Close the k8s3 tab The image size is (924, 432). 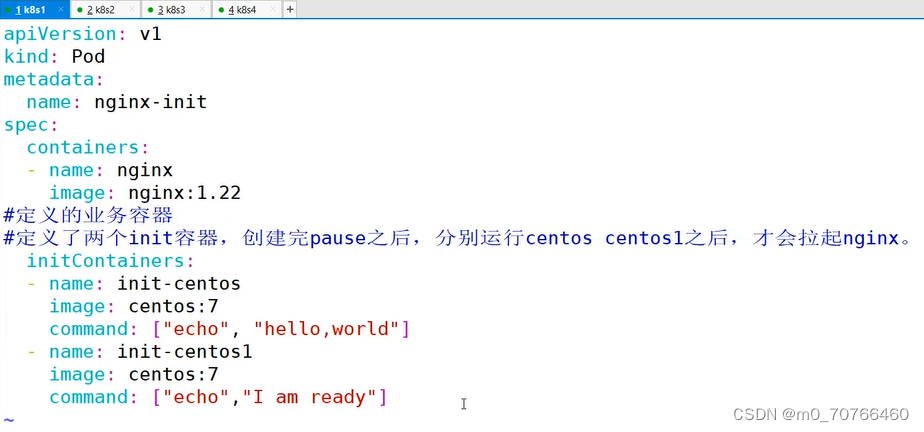[x=202, y=9]
